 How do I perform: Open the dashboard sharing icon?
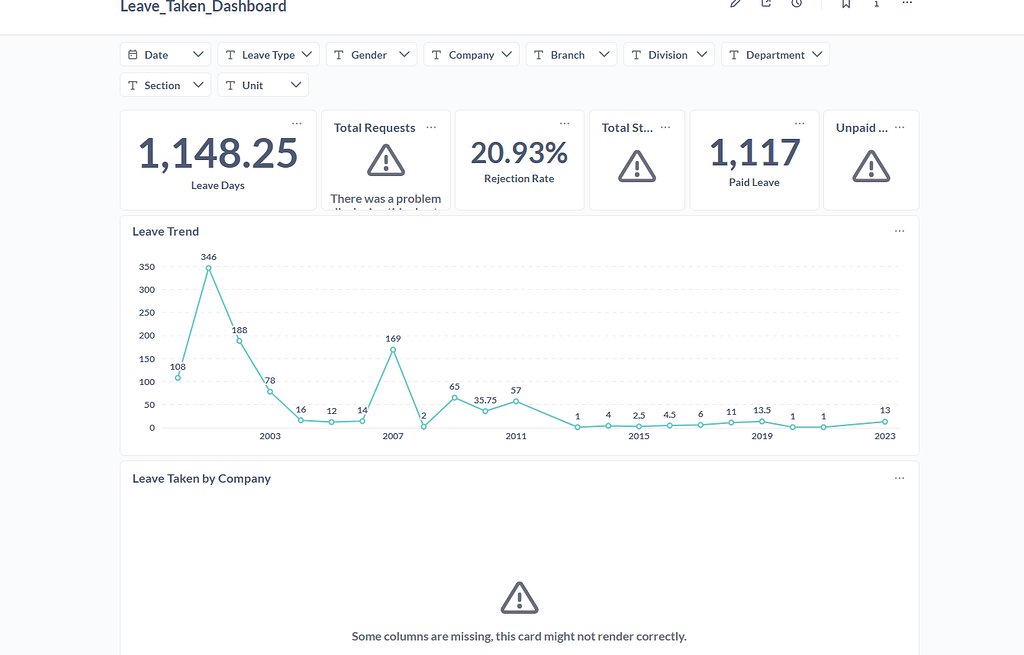pos(765,4)
